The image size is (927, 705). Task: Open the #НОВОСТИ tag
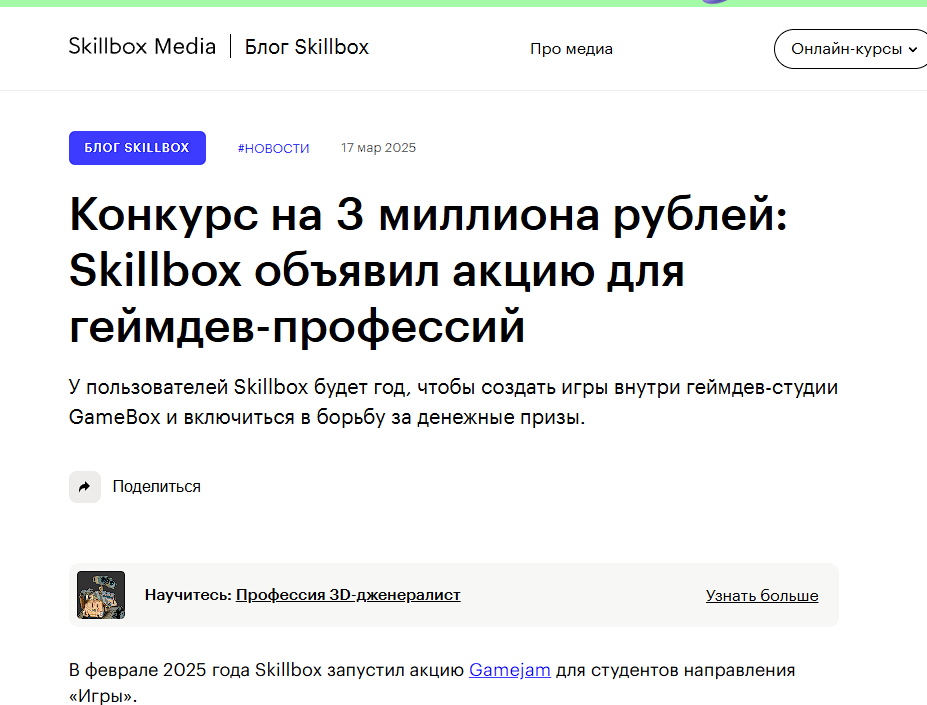(274, 147)
